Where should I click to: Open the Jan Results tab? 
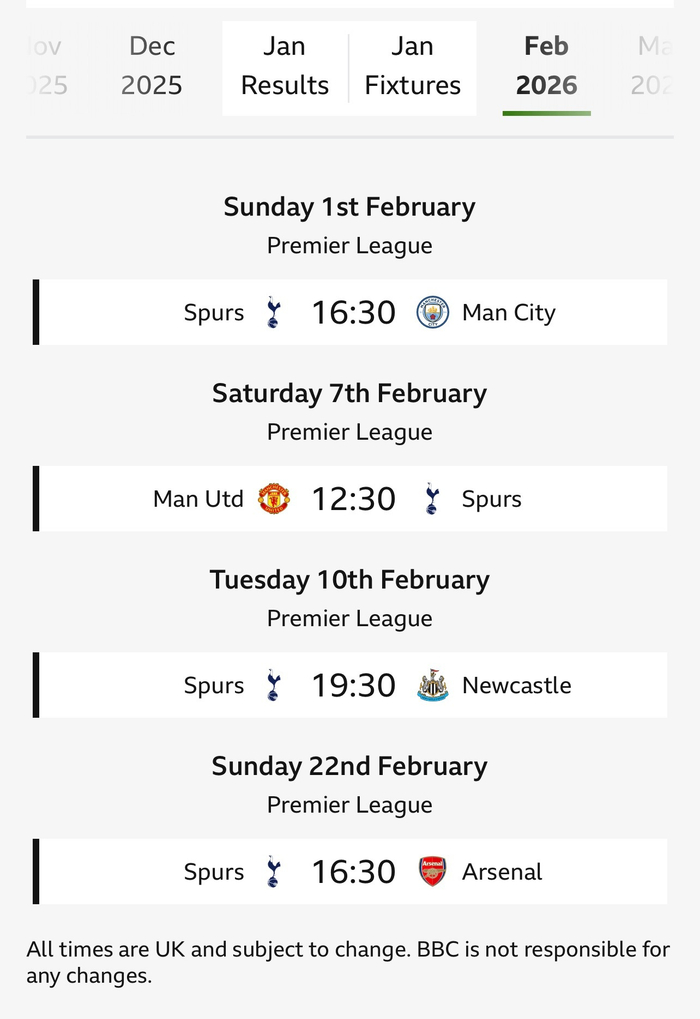click(x=285, y=66)
